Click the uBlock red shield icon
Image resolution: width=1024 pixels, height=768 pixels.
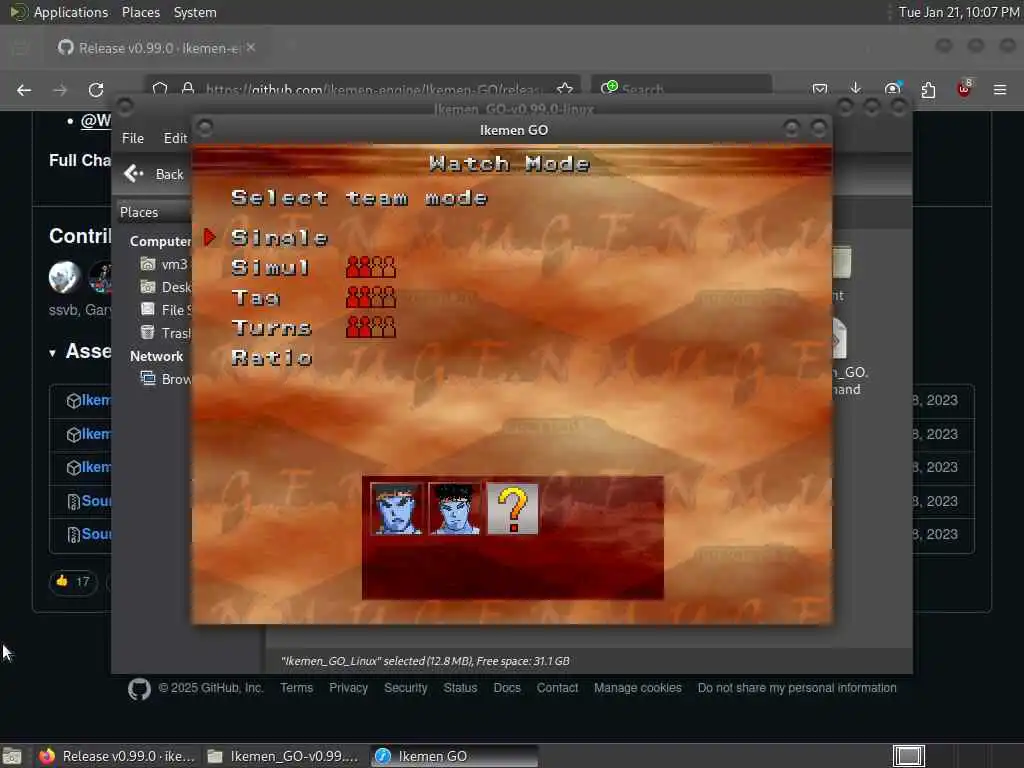[x=965, y=89]
